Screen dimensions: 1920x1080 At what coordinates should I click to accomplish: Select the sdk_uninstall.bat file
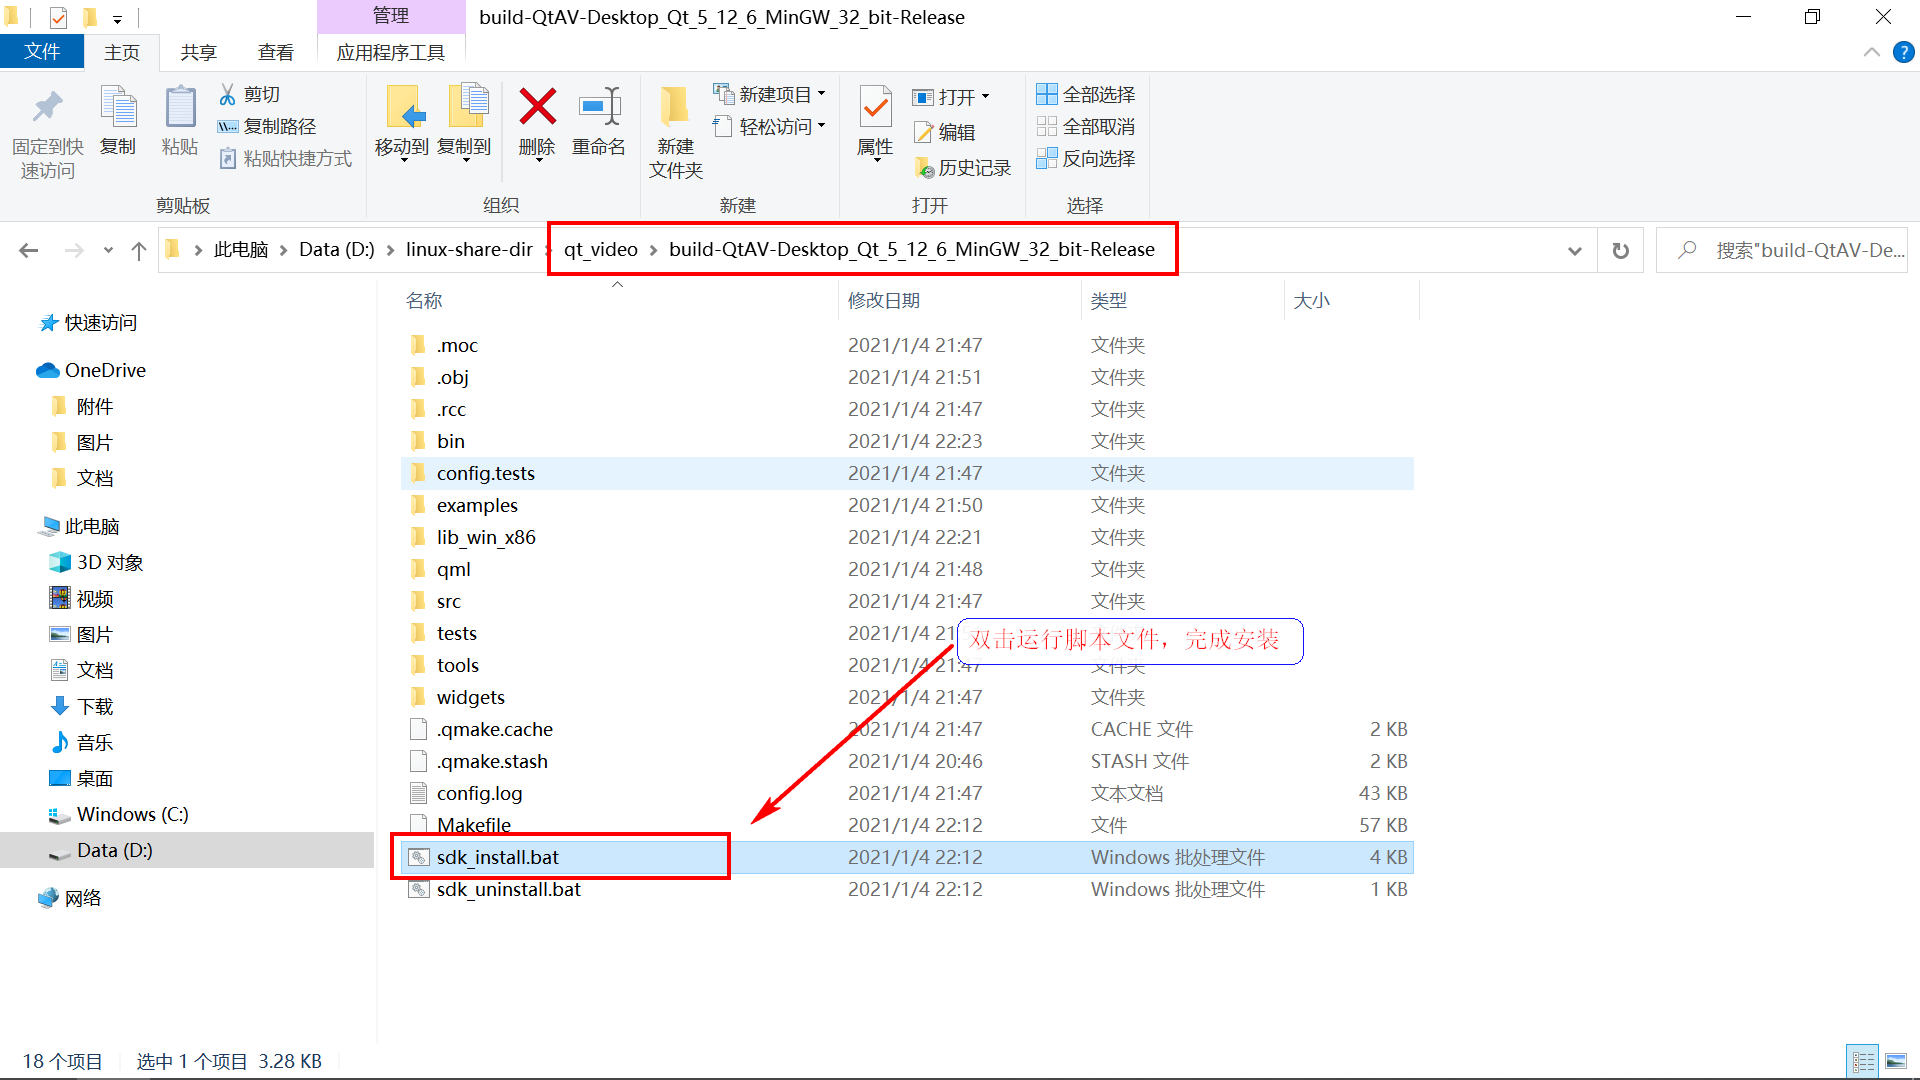click(508, 889)
